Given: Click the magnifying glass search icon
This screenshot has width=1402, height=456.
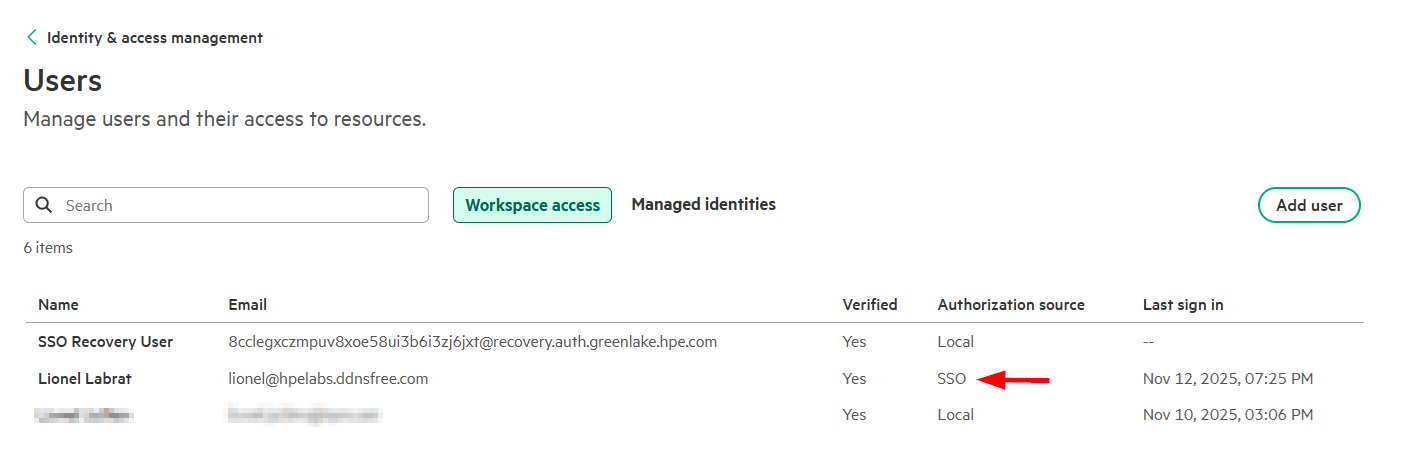Looking at the screenshot, I should 44,205.
